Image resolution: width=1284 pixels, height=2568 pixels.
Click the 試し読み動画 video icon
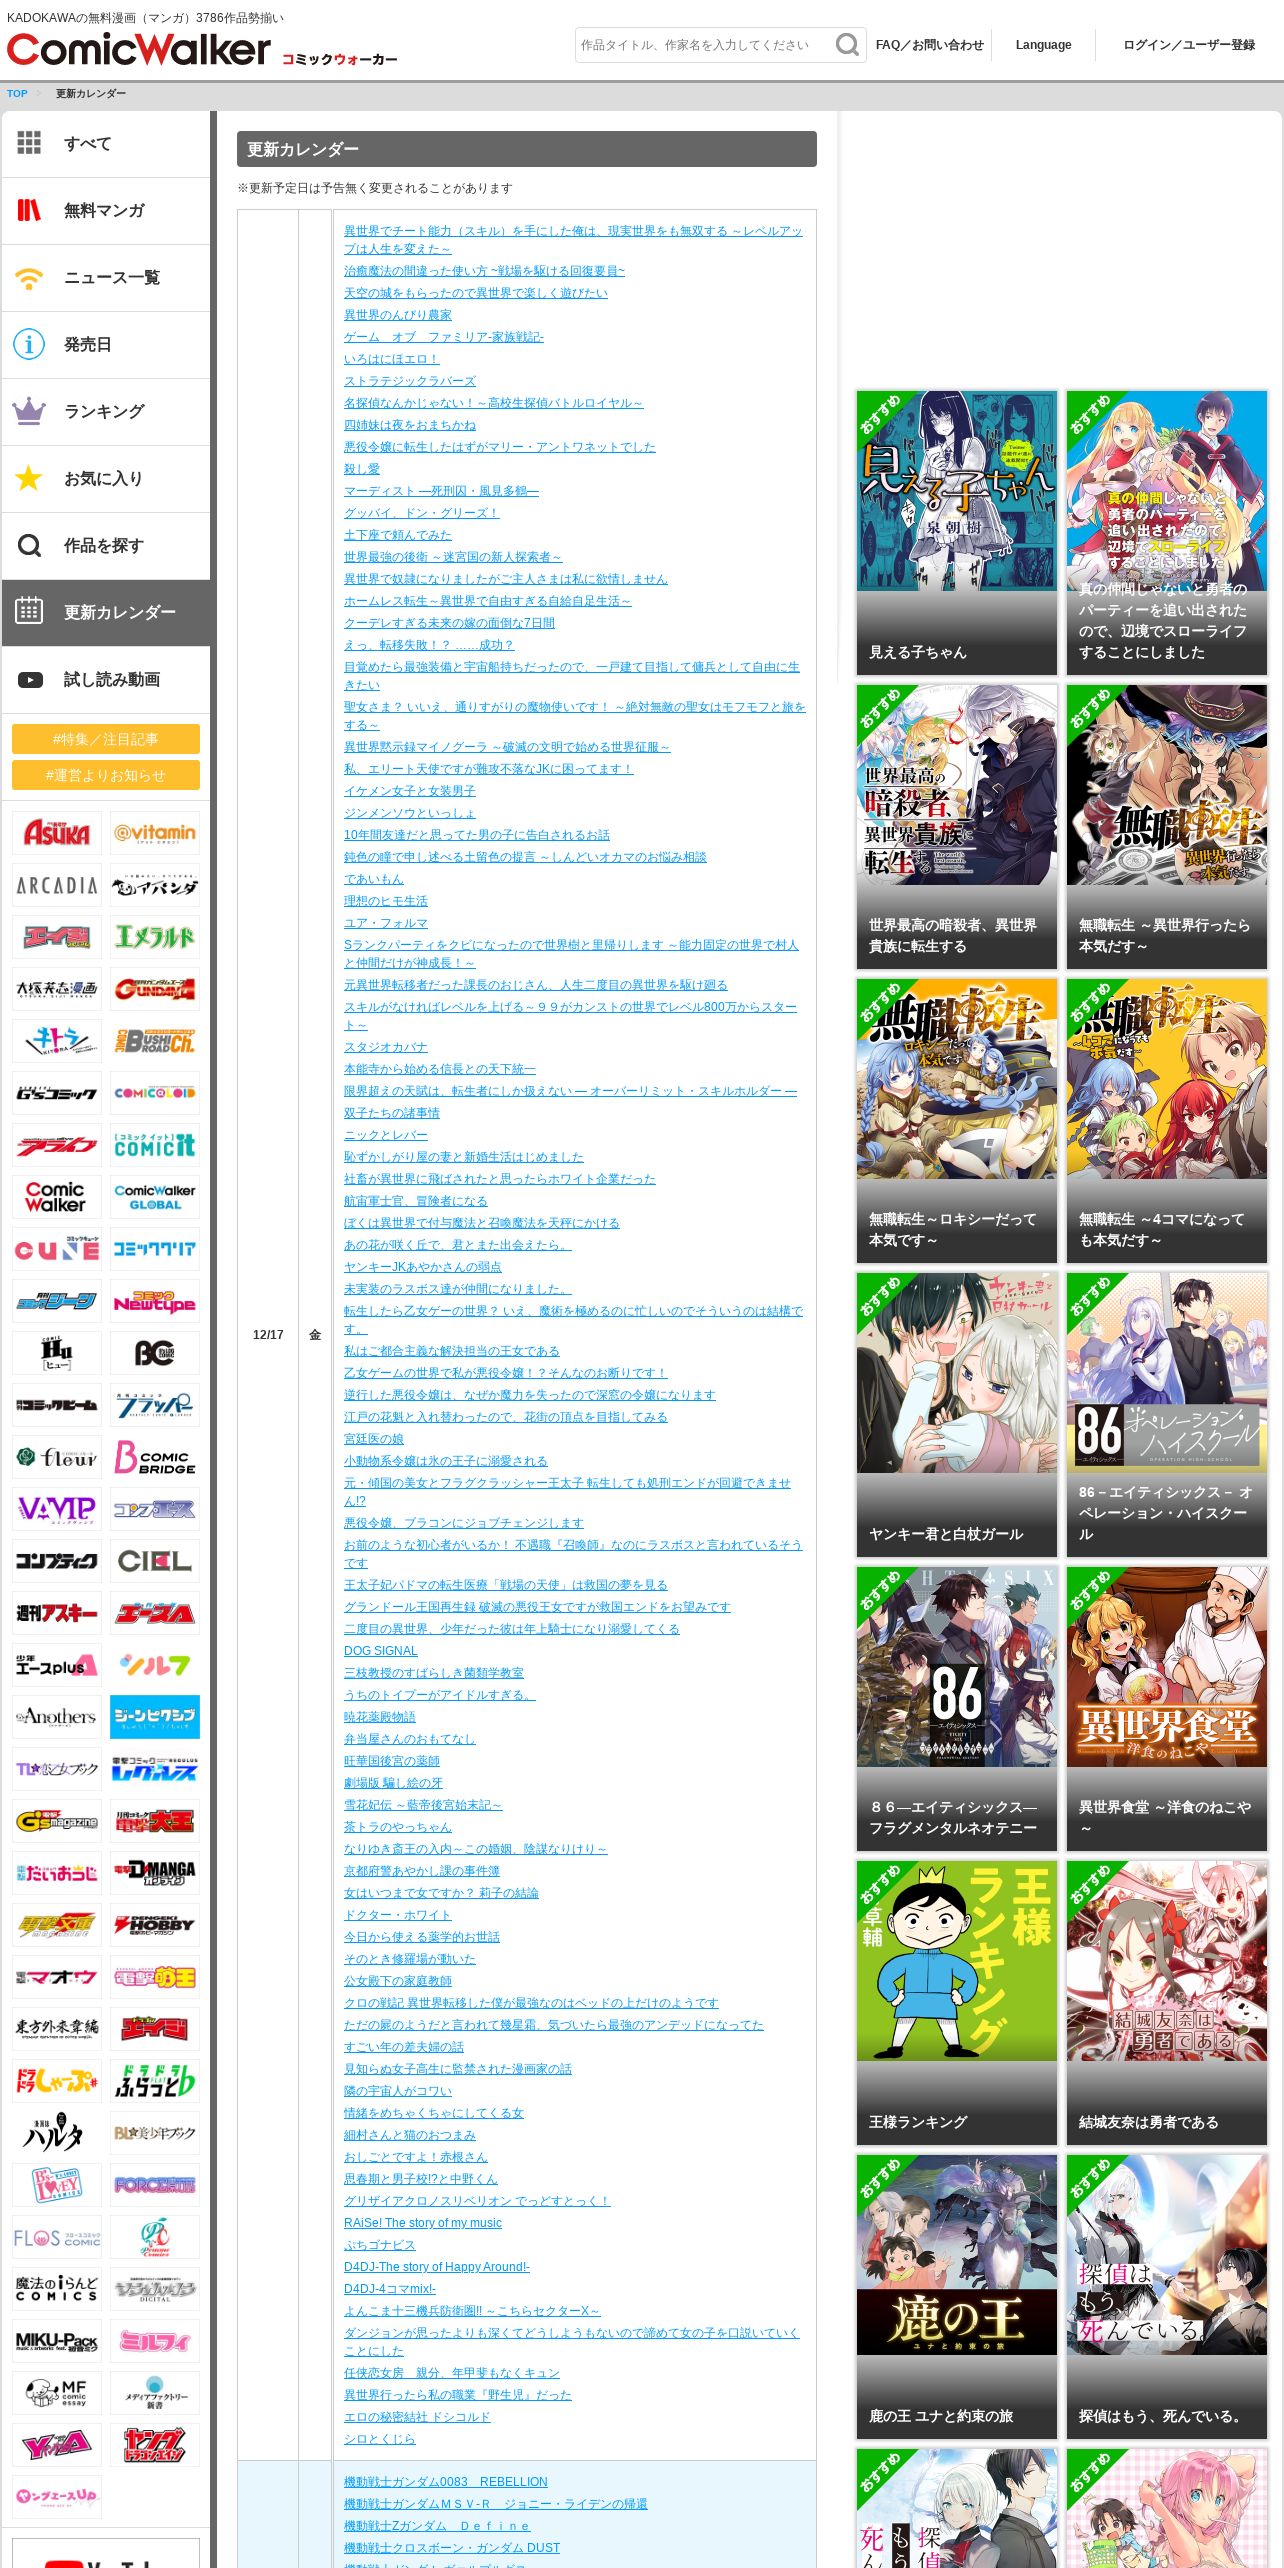pos(30,680)
